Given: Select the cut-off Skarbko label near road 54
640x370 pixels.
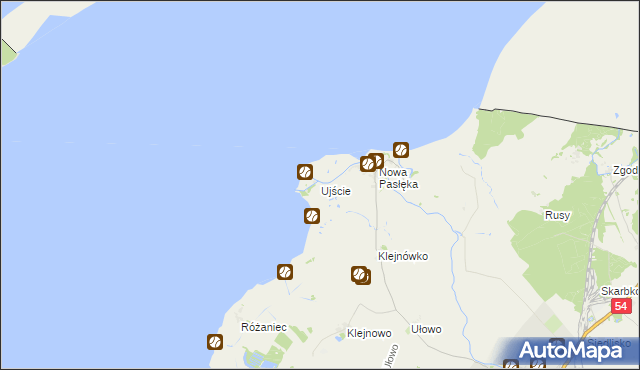Looking at the screenshot, I should pos(620,291).
